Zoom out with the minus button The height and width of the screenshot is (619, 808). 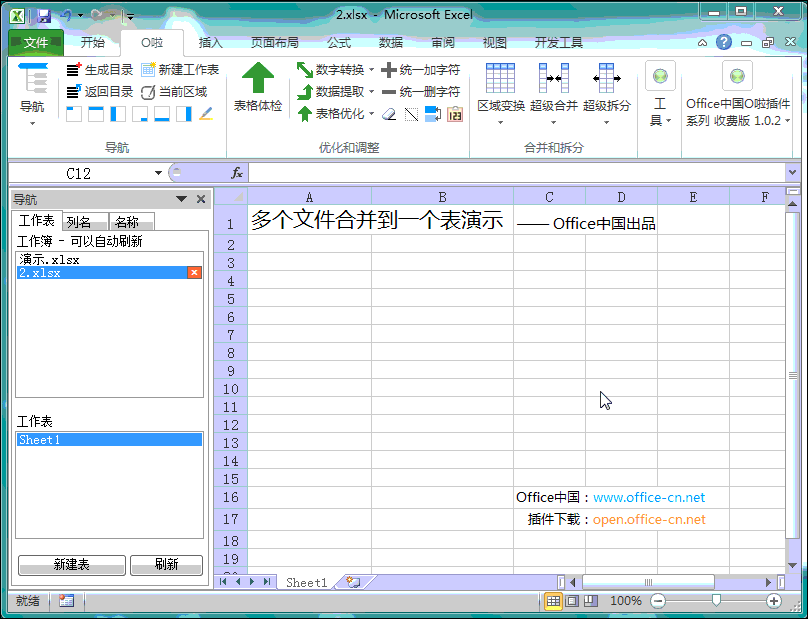pos(658,600)
